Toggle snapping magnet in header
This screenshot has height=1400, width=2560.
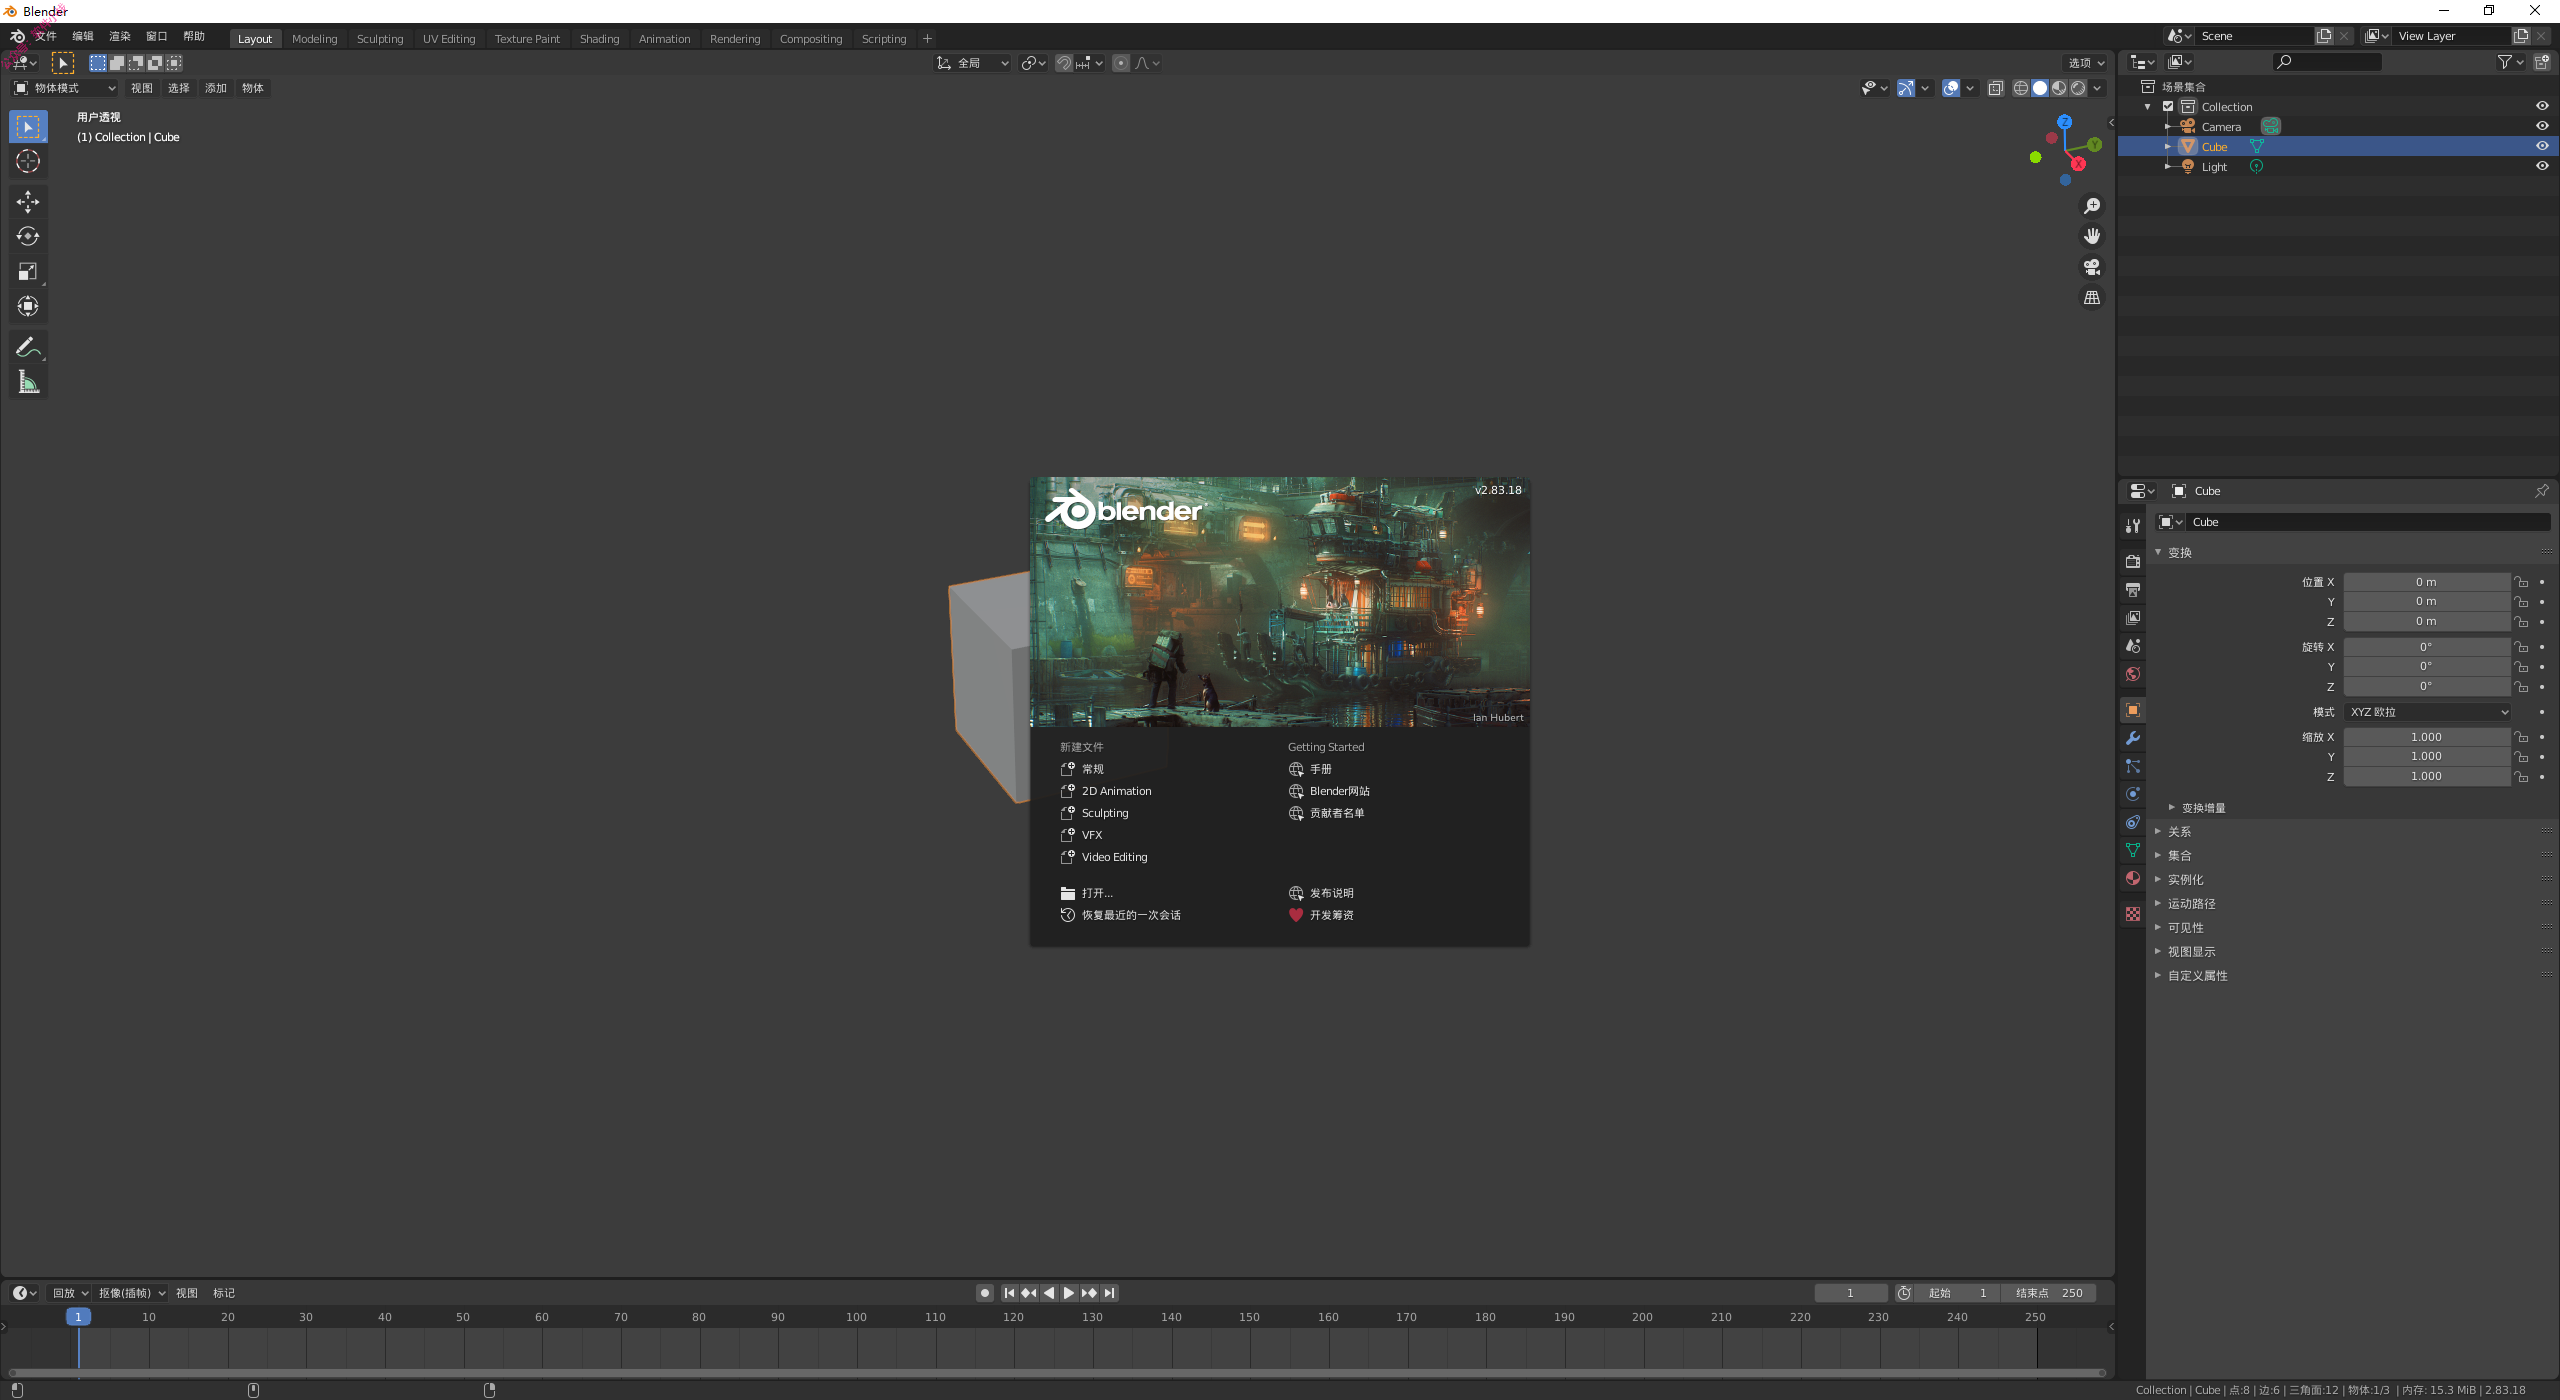tap(1064, 63)
